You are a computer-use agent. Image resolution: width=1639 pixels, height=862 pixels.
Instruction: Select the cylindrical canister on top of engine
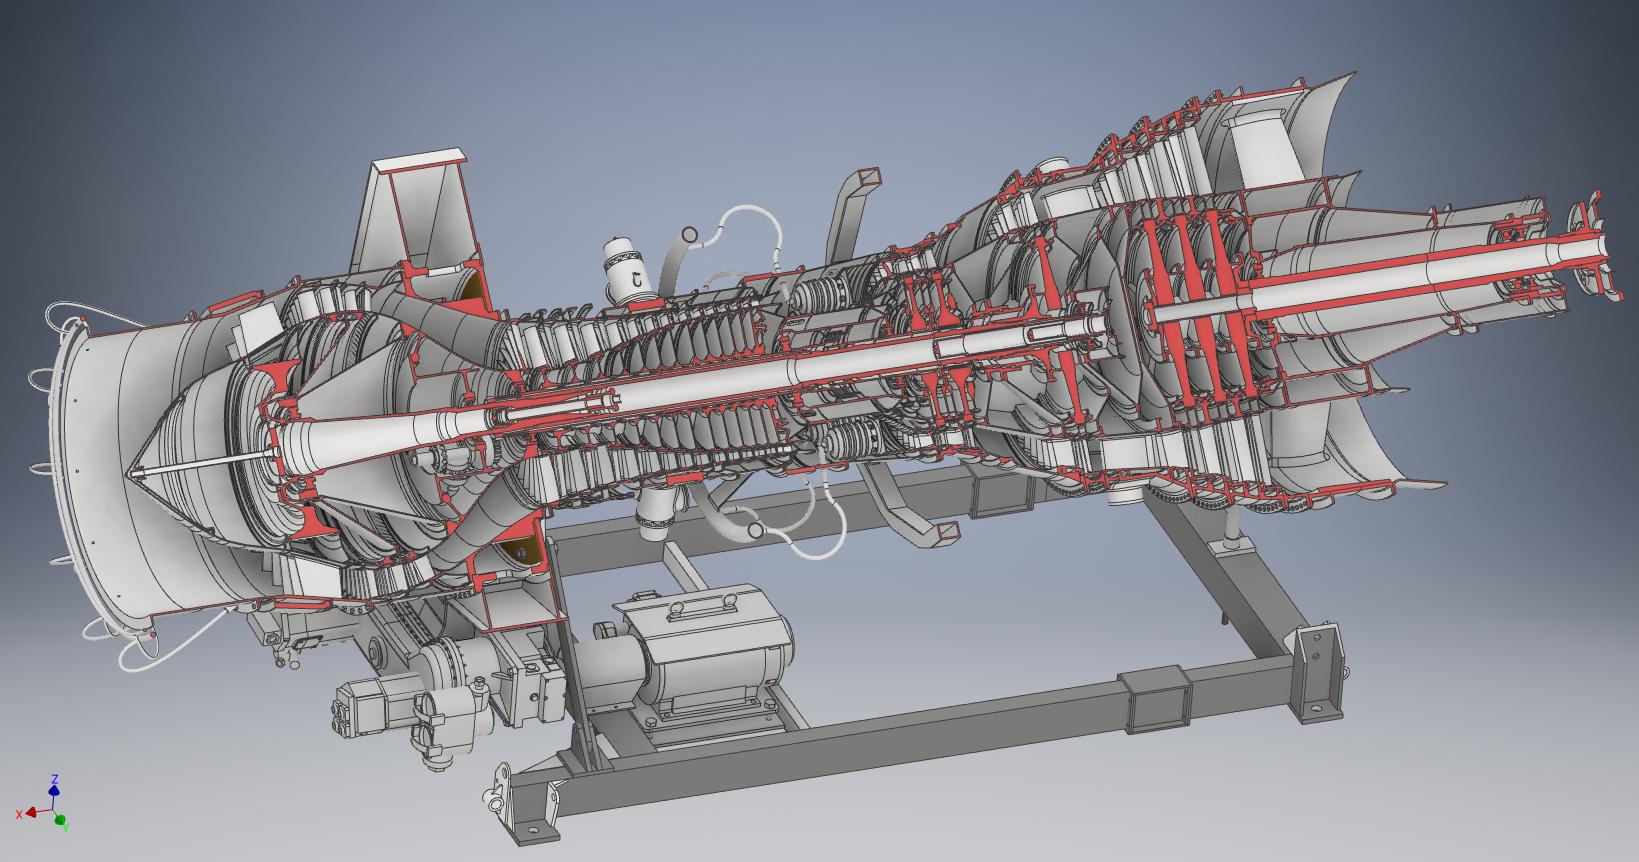tap(628, 271)
